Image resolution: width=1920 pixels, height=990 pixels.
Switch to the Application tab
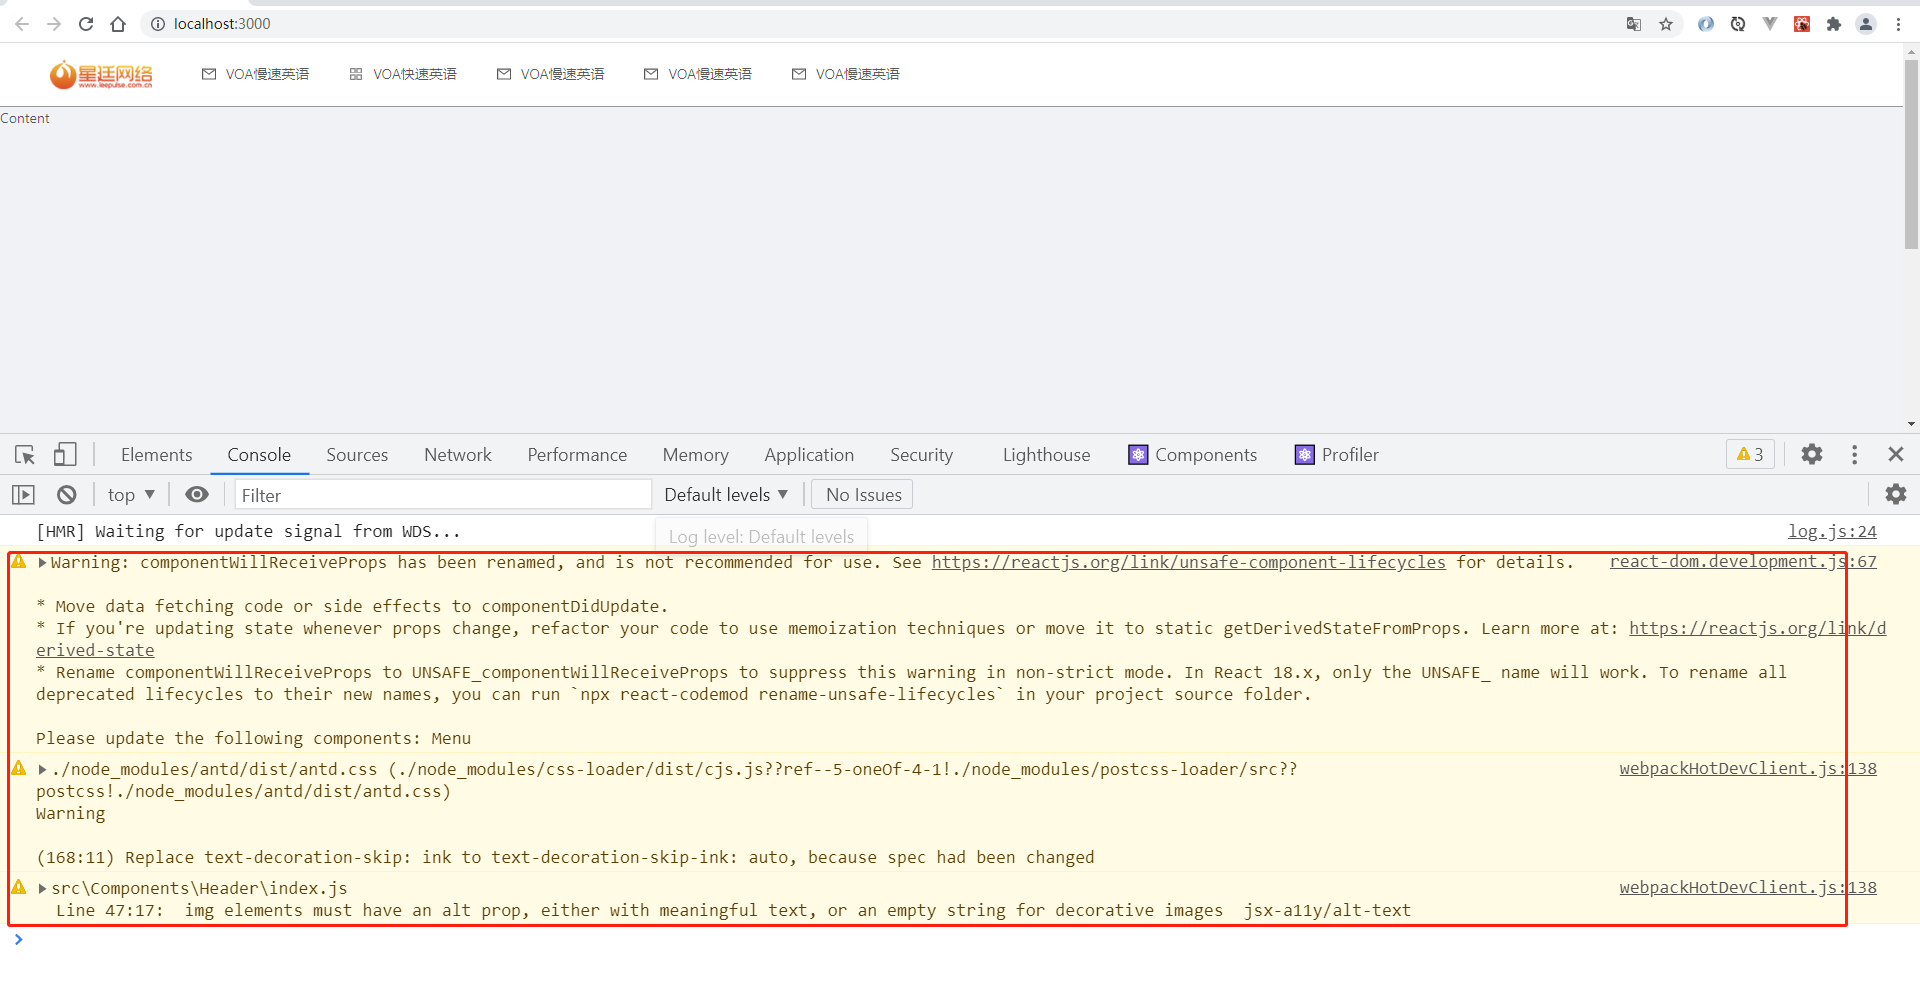coord(809,455)
